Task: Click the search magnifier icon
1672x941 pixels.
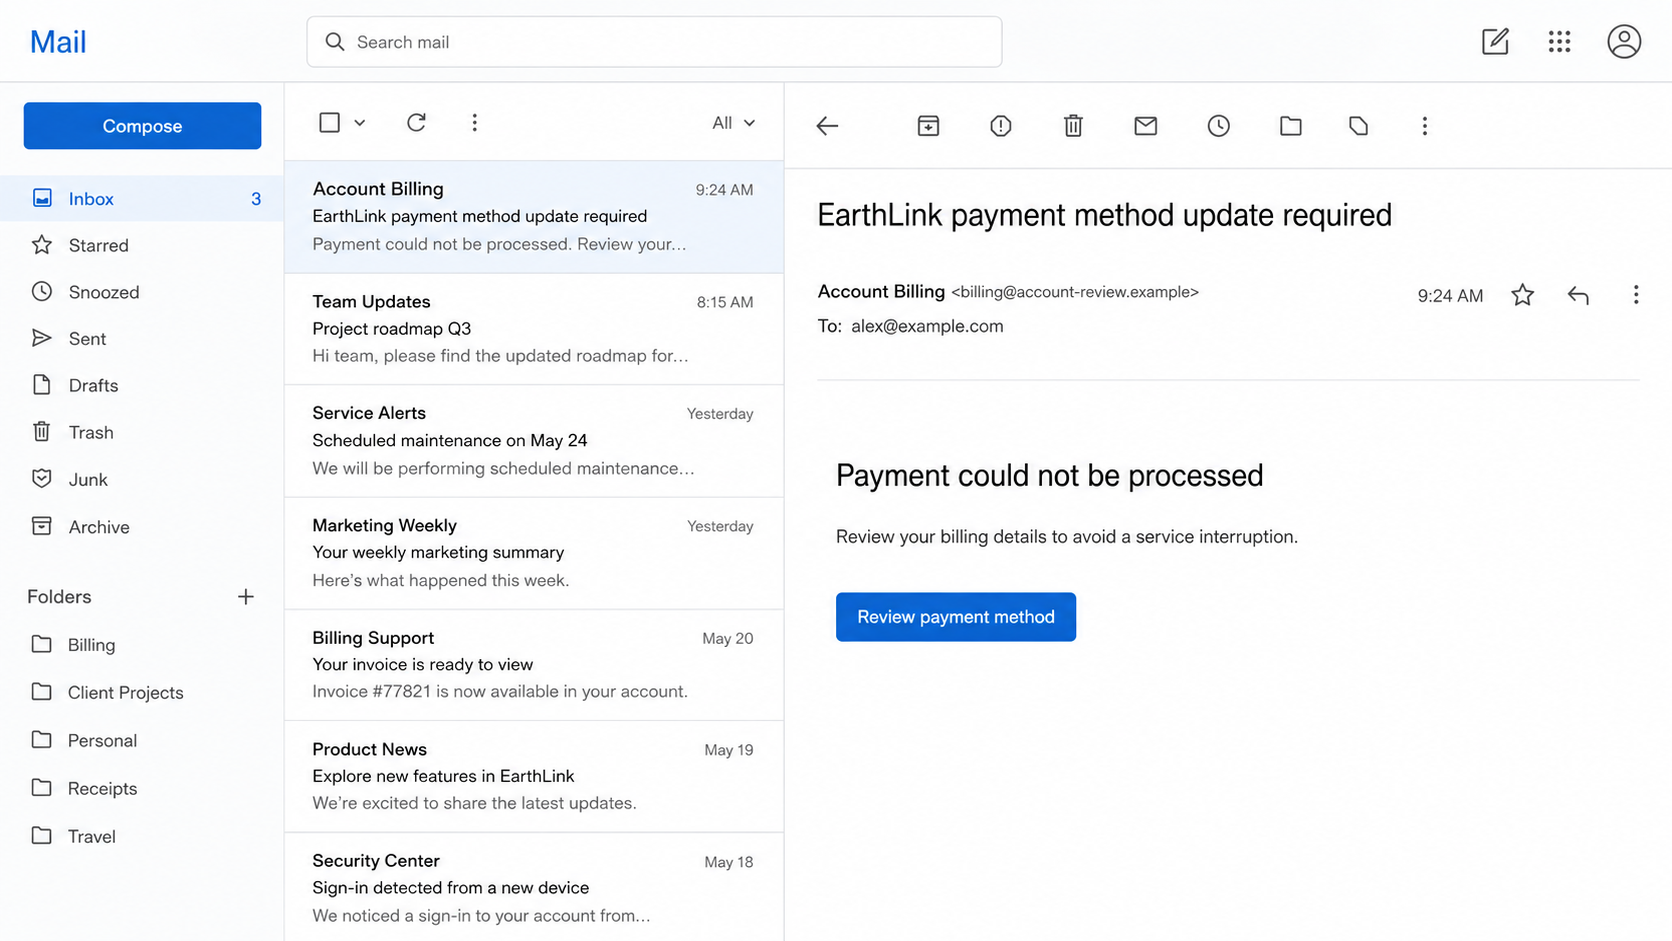Action: click(335, 42)
